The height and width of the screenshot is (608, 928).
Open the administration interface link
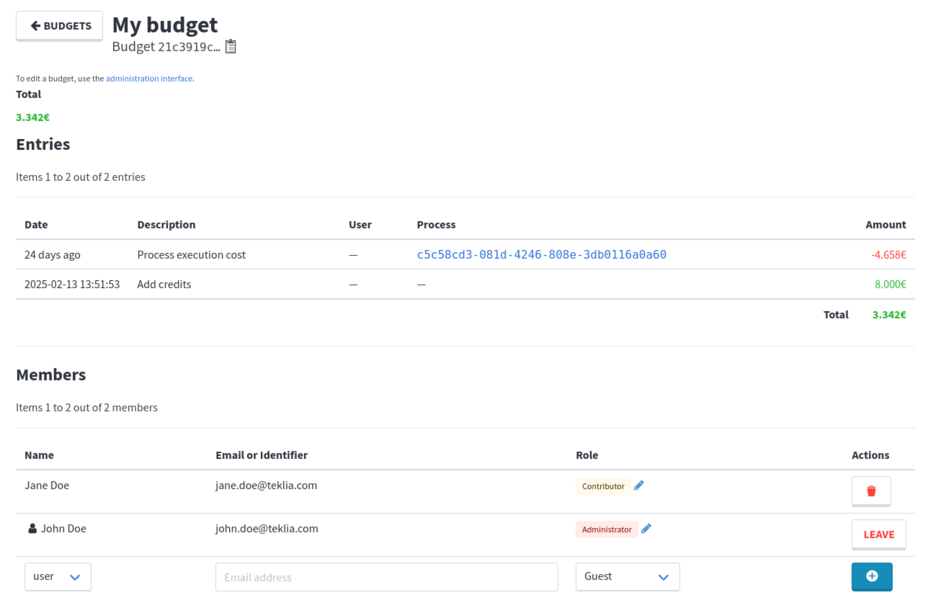(148, 77)
